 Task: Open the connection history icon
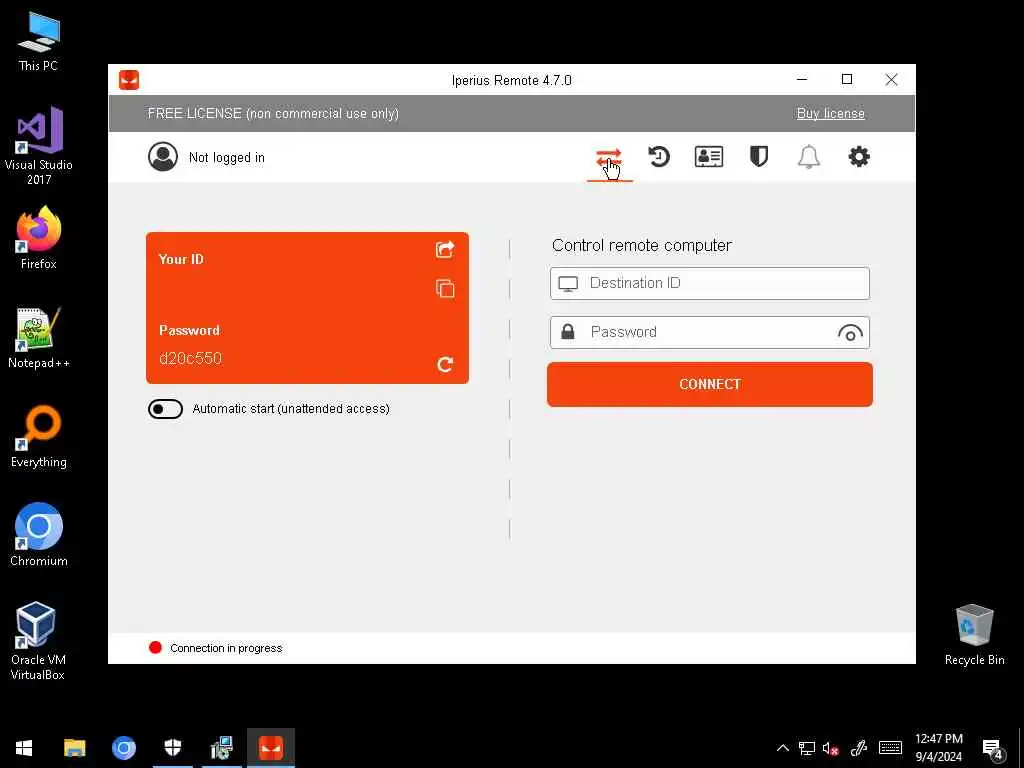[x=659, y=157]
